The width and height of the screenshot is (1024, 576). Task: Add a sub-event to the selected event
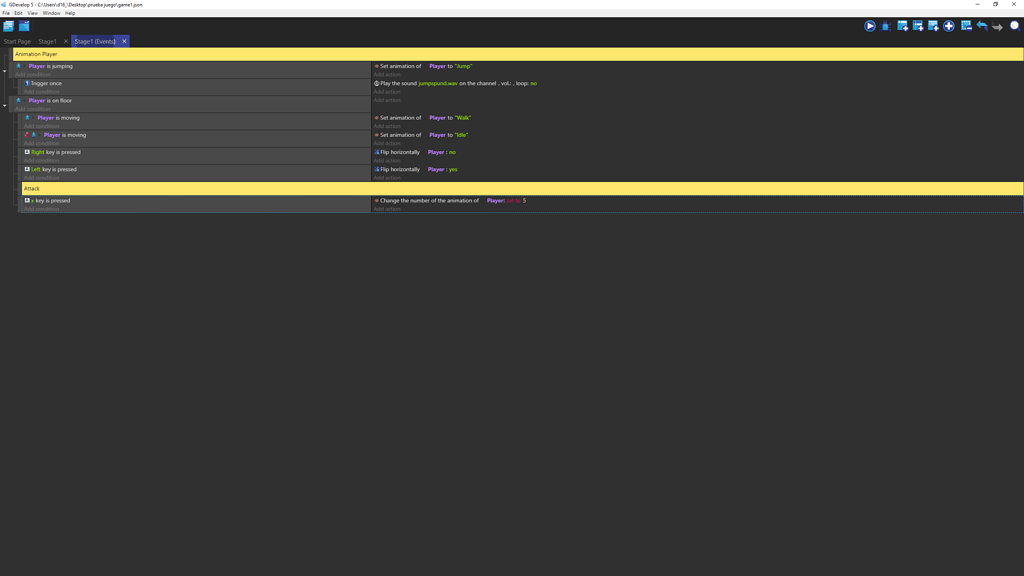(x=917, y=26)
